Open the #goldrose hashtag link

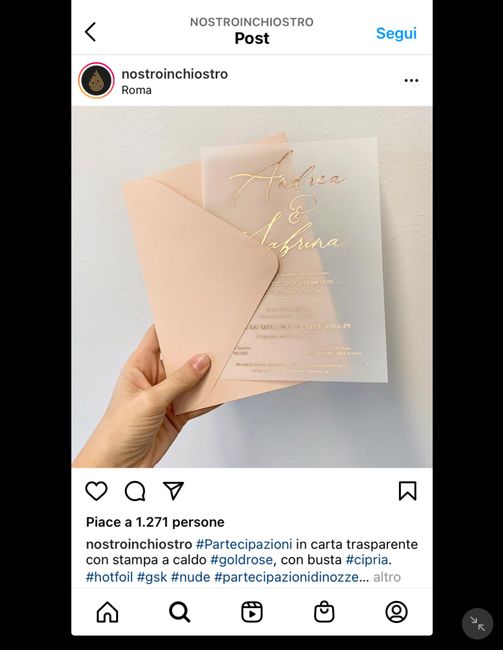click(x=241, y=560)
